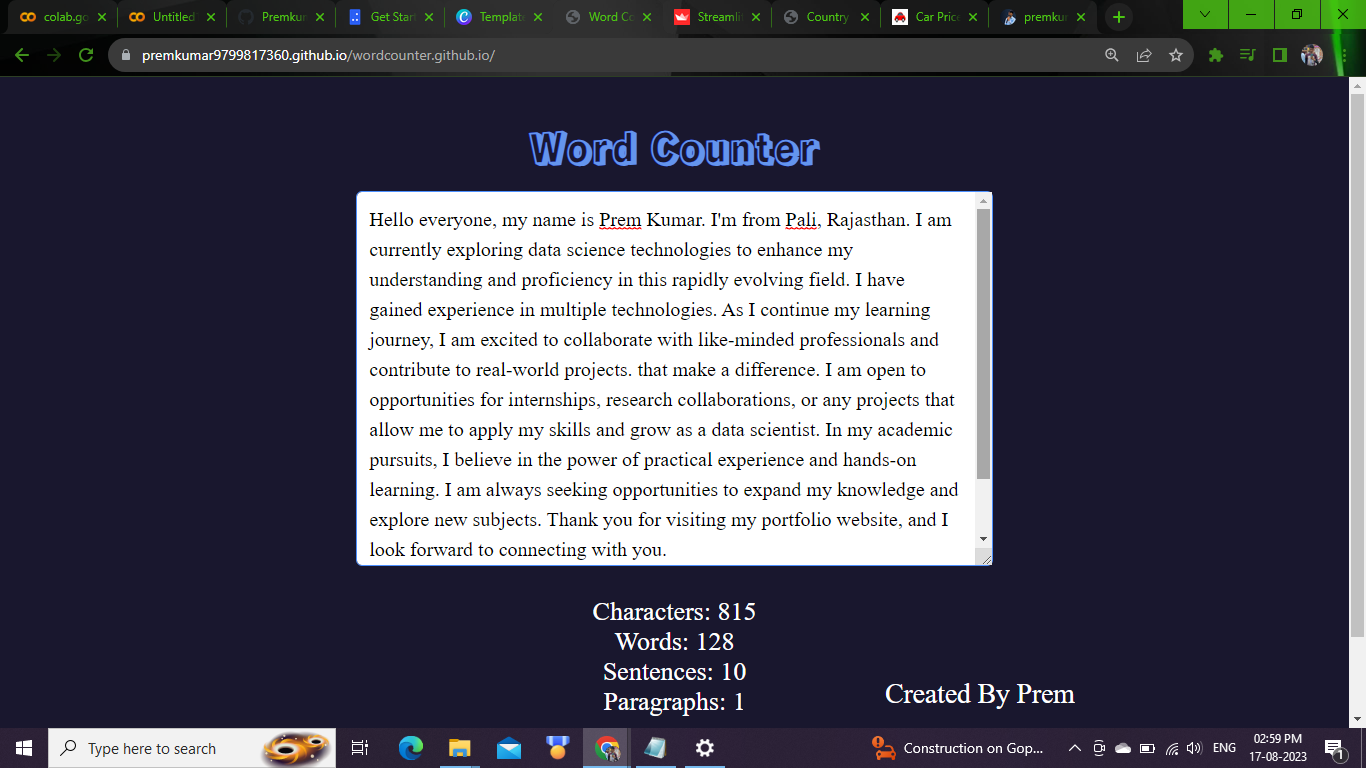The width and height of the screenshot is (1366, 768).
Task: Open a new browser tab
Action: (1118, 16)
